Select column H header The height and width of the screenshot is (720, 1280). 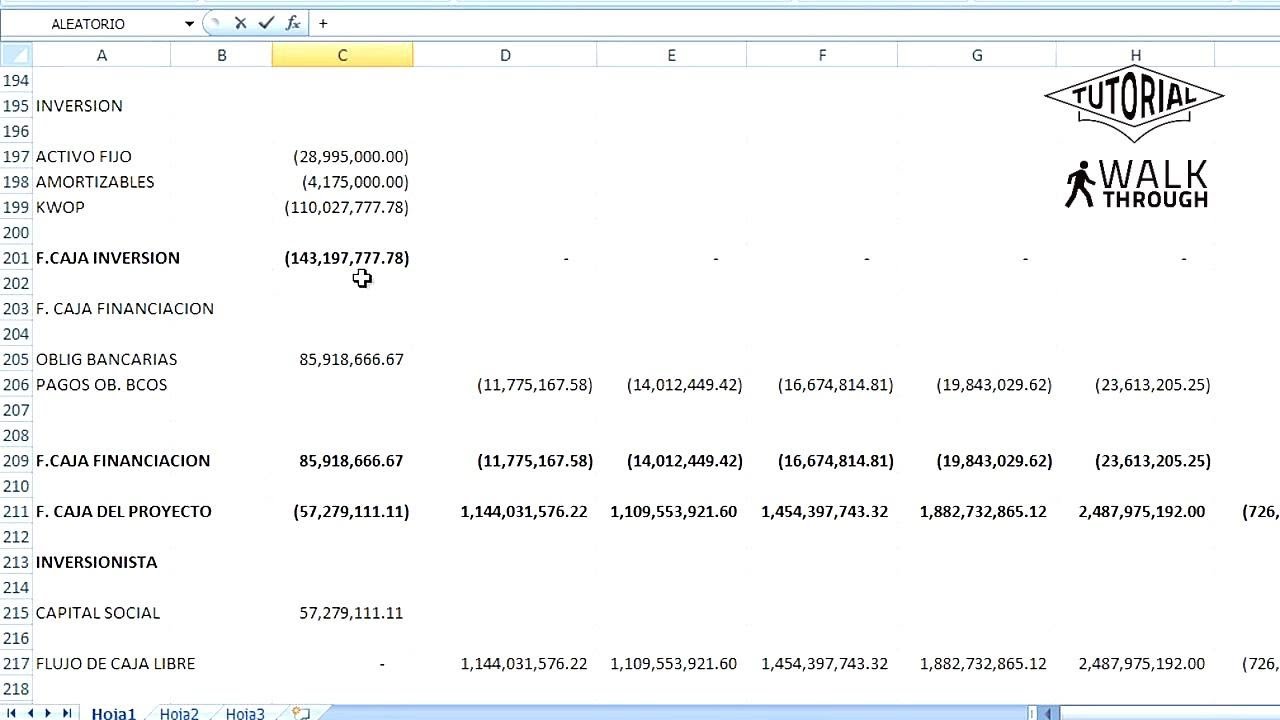1136,55
